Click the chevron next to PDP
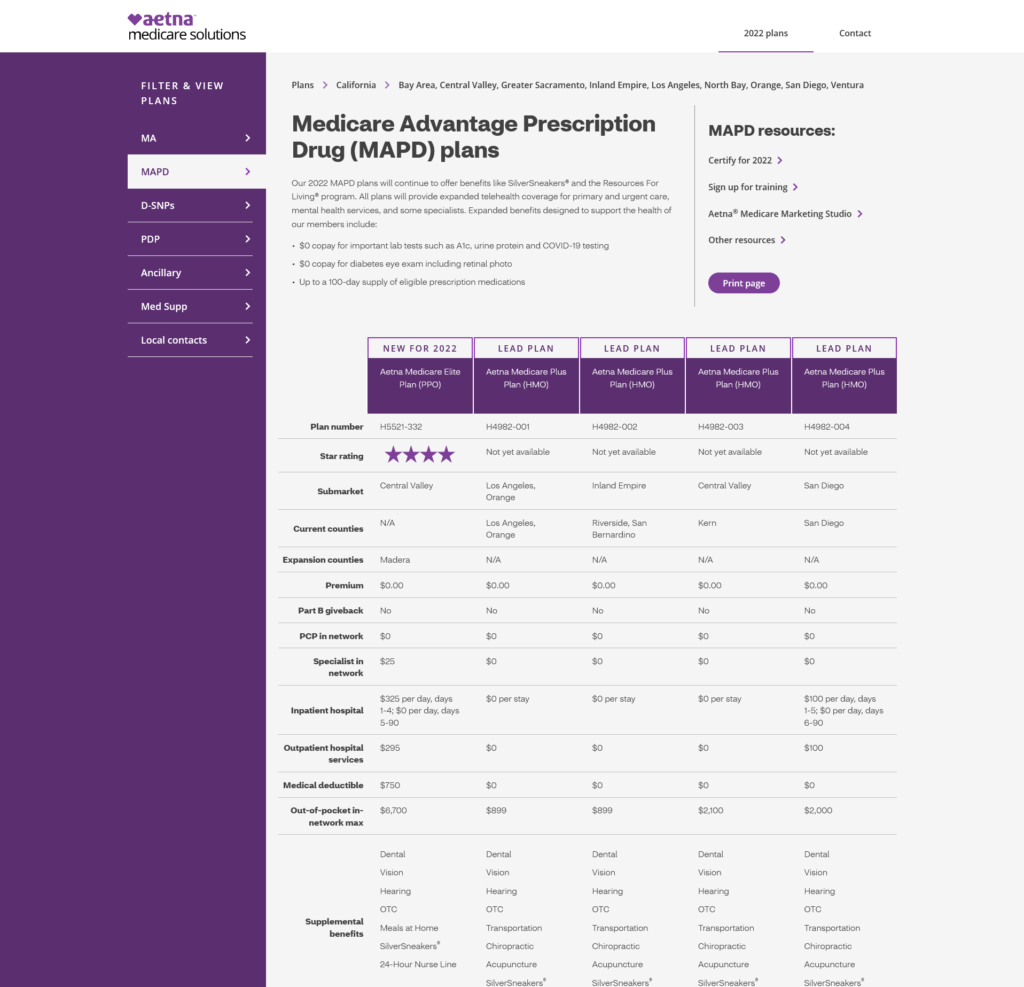The width and height of the screenshot is (1024, 987). (248, 239)
